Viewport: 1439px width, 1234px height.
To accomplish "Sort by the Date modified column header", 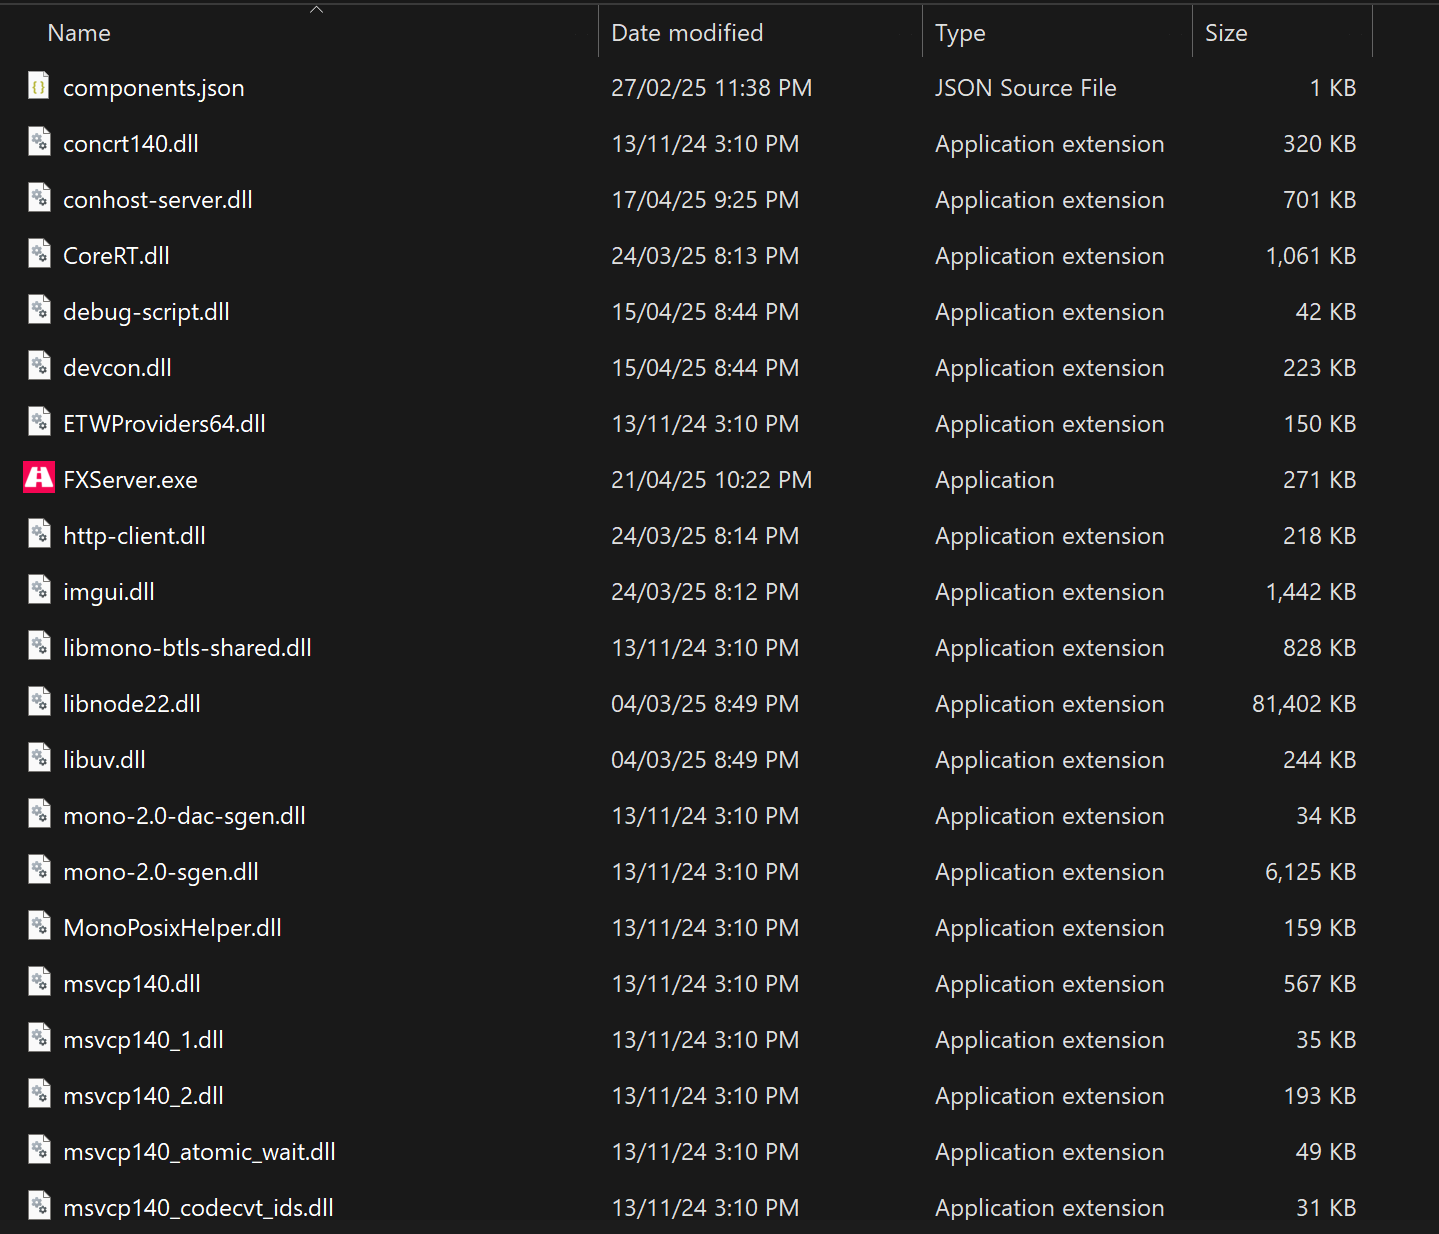I will coord(687,33).
